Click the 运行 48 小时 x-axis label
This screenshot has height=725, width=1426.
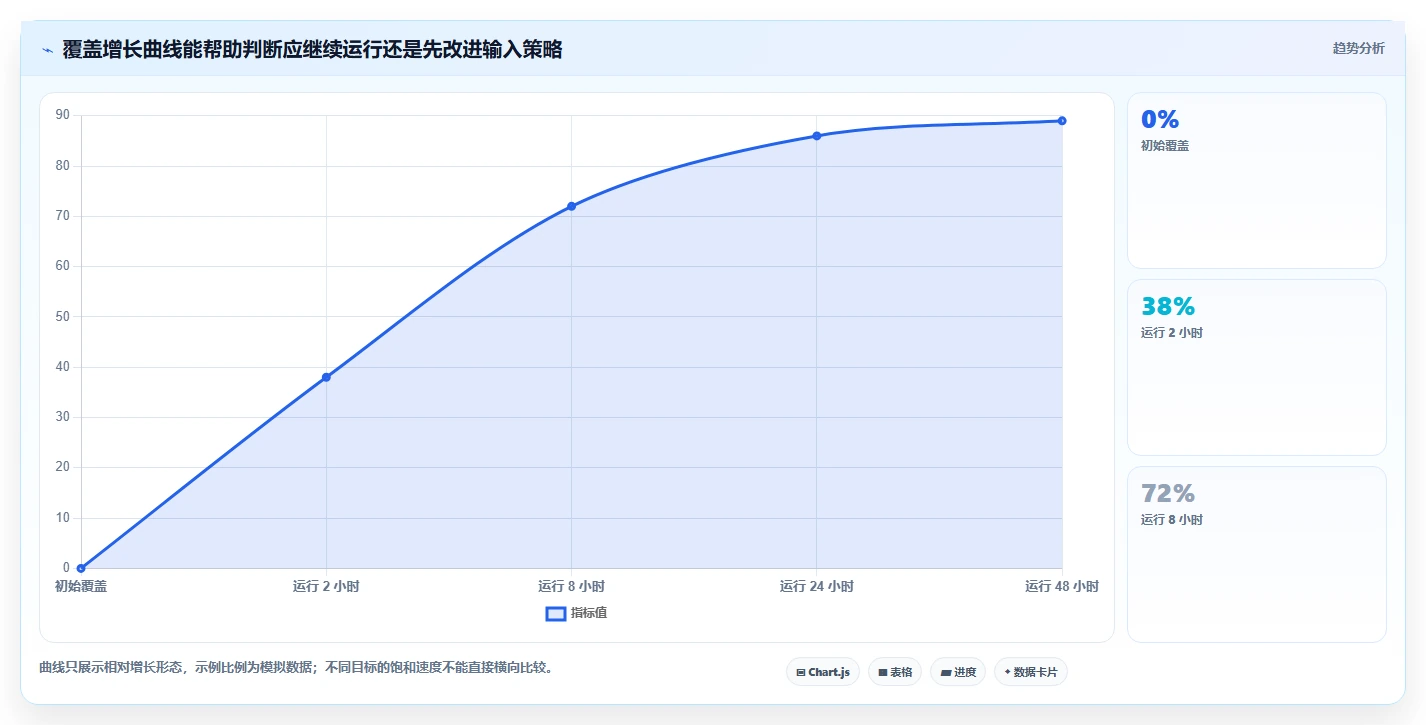(1062, 587)
